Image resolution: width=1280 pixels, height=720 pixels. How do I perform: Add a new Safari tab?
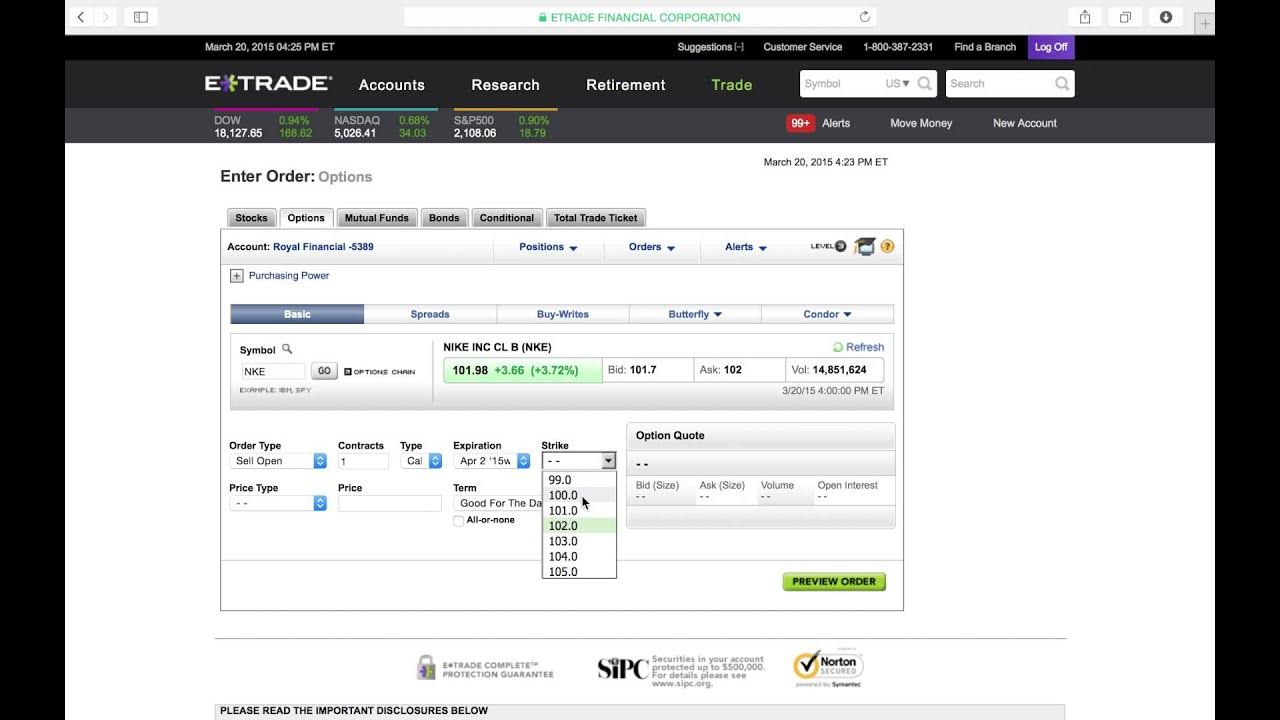click(1205, 23)
